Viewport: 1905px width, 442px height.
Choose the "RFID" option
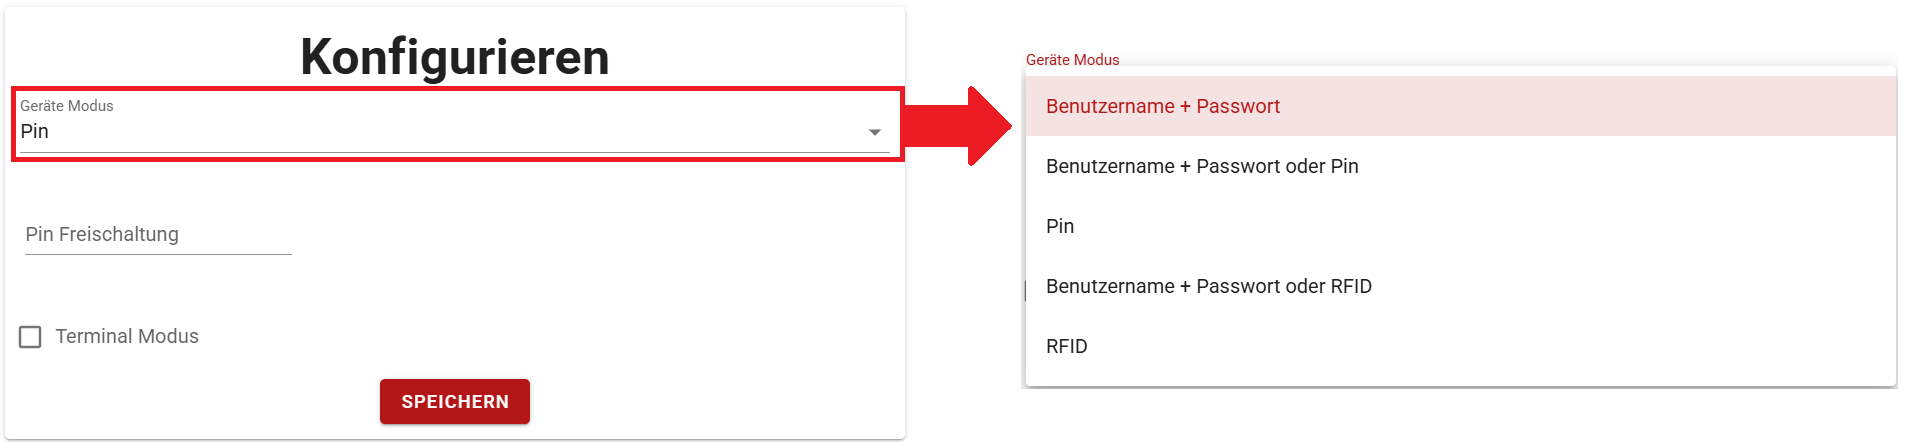tap(1066, 346)
